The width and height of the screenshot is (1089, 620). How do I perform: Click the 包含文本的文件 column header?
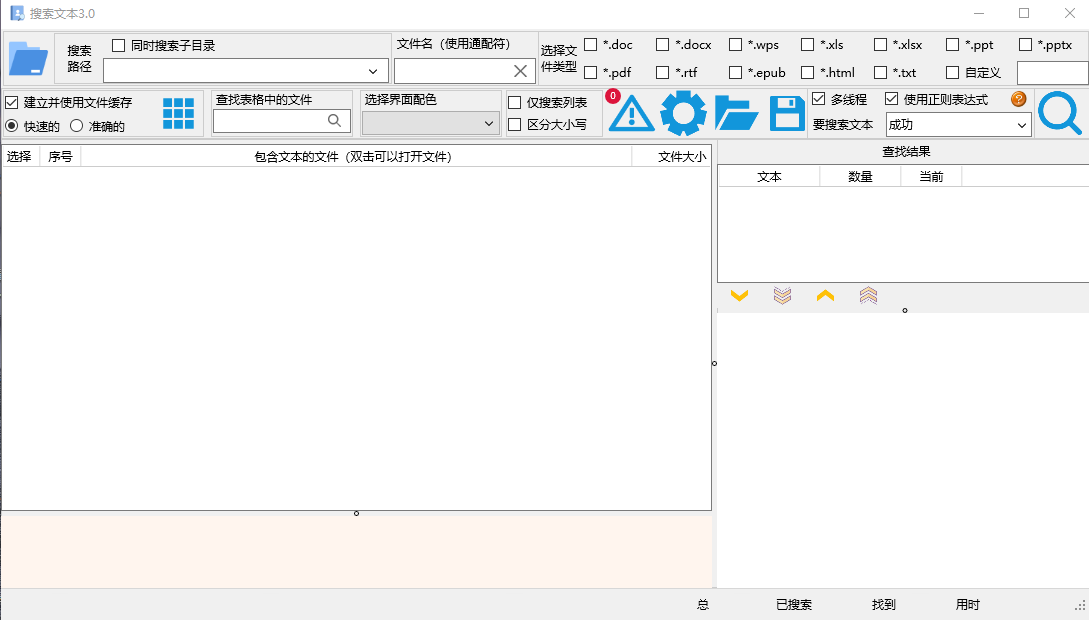356,157
